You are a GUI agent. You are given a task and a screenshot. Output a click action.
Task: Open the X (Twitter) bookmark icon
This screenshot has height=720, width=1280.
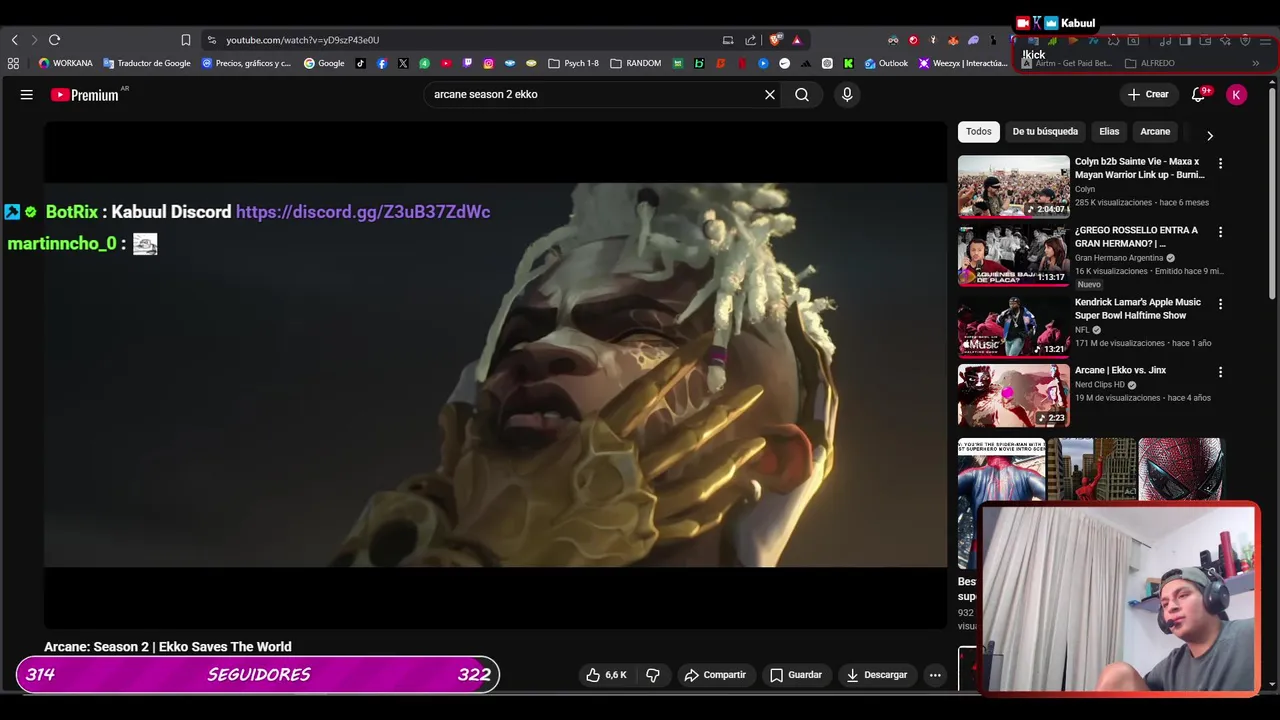pos(403,63)
